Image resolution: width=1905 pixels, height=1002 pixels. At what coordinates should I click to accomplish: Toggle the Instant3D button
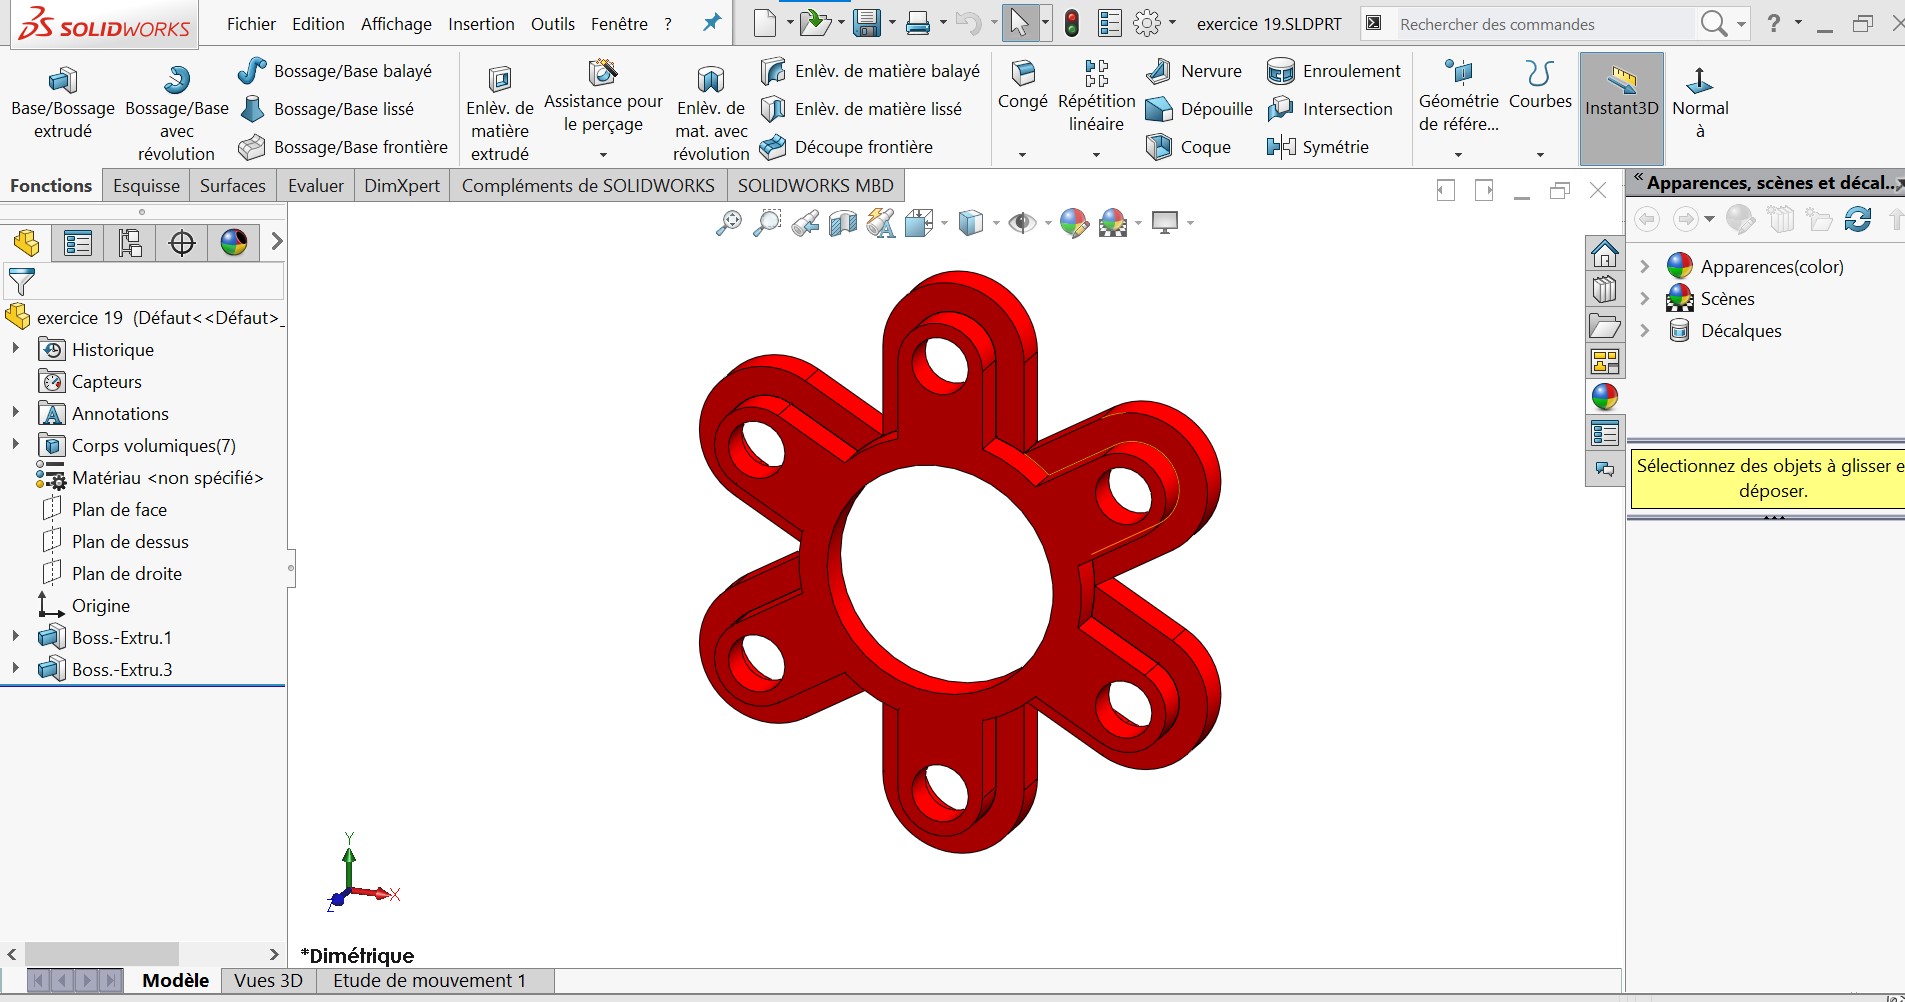(1622, 108)
